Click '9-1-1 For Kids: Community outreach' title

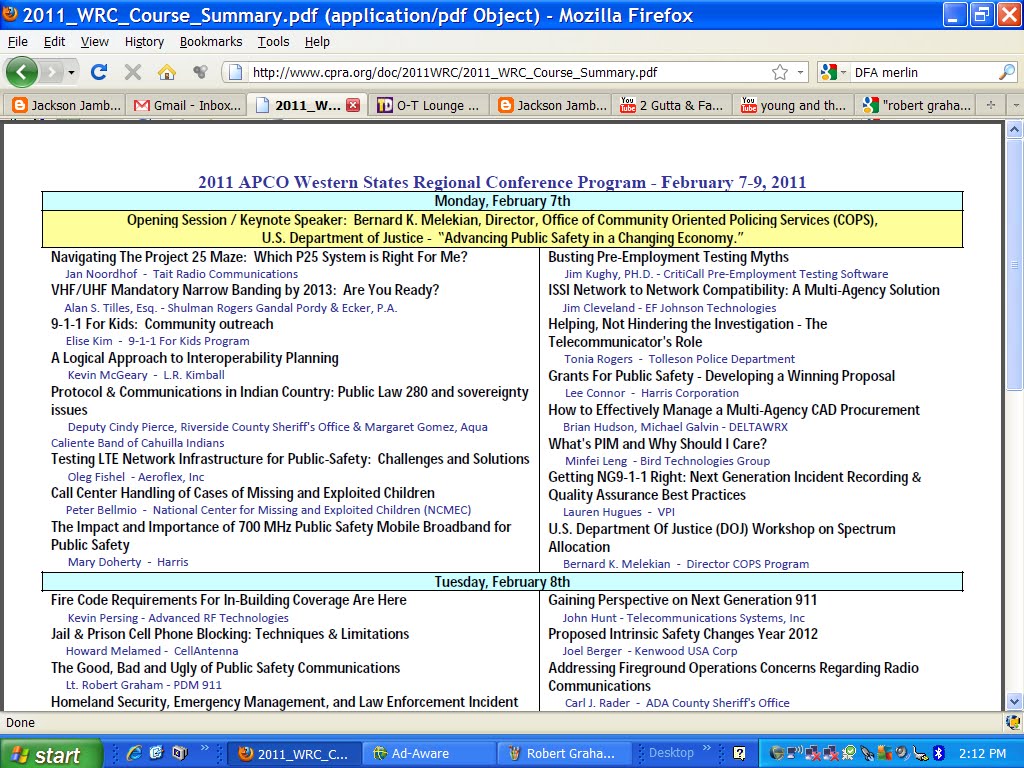(x=162, y=324)
